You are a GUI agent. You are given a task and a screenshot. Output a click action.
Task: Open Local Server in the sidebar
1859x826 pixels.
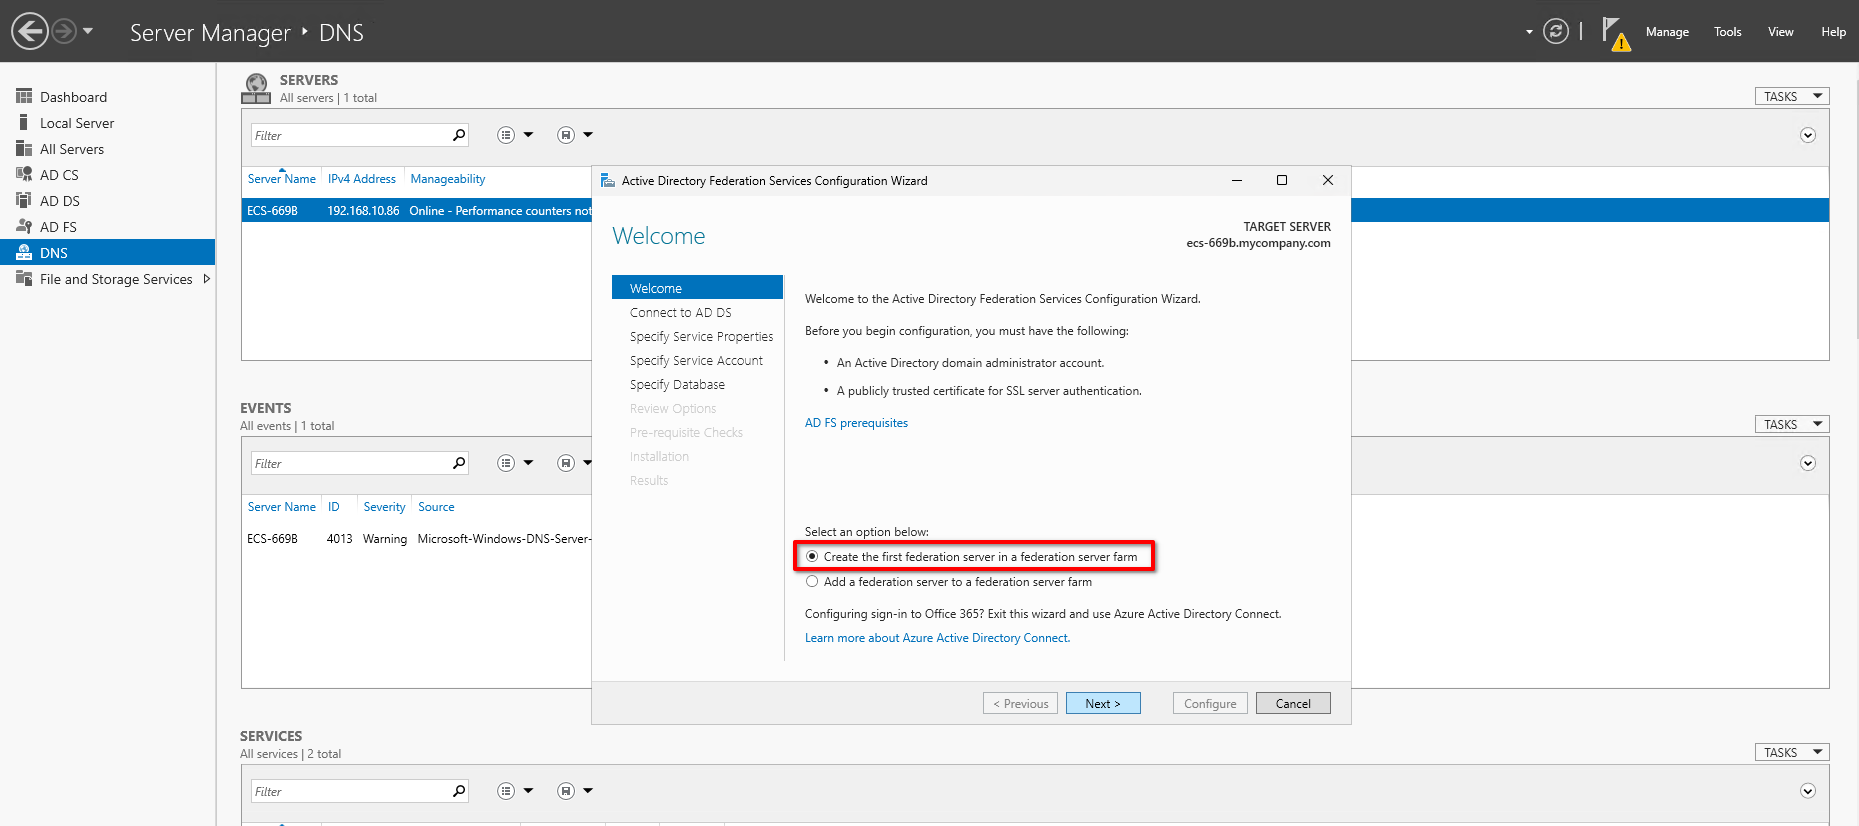point(77,123)
